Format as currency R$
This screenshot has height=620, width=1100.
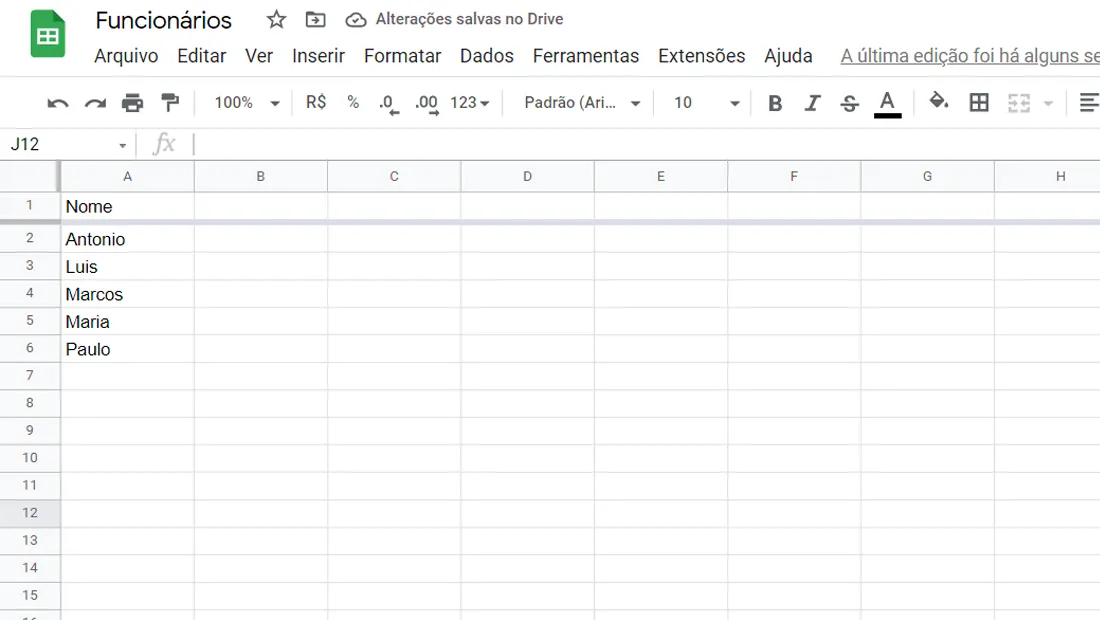pyautogui.click(x=316, y=102)
